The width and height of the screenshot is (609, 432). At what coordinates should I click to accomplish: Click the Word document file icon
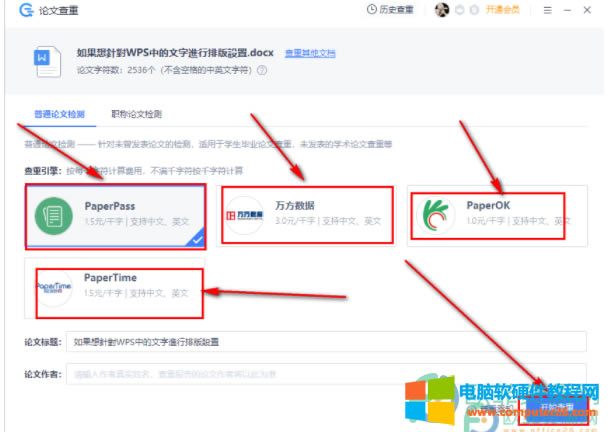[47, 62]
